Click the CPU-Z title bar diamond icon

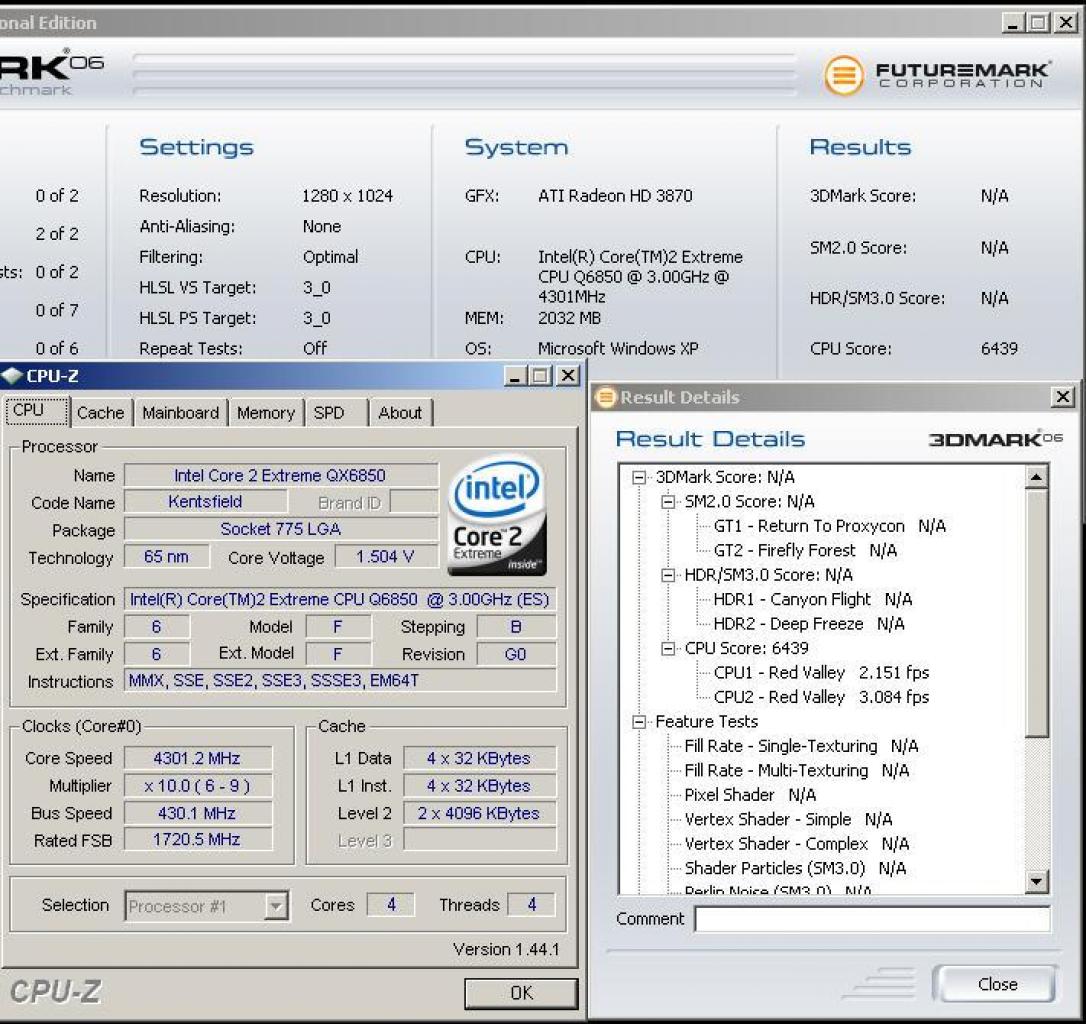(12, 376)
